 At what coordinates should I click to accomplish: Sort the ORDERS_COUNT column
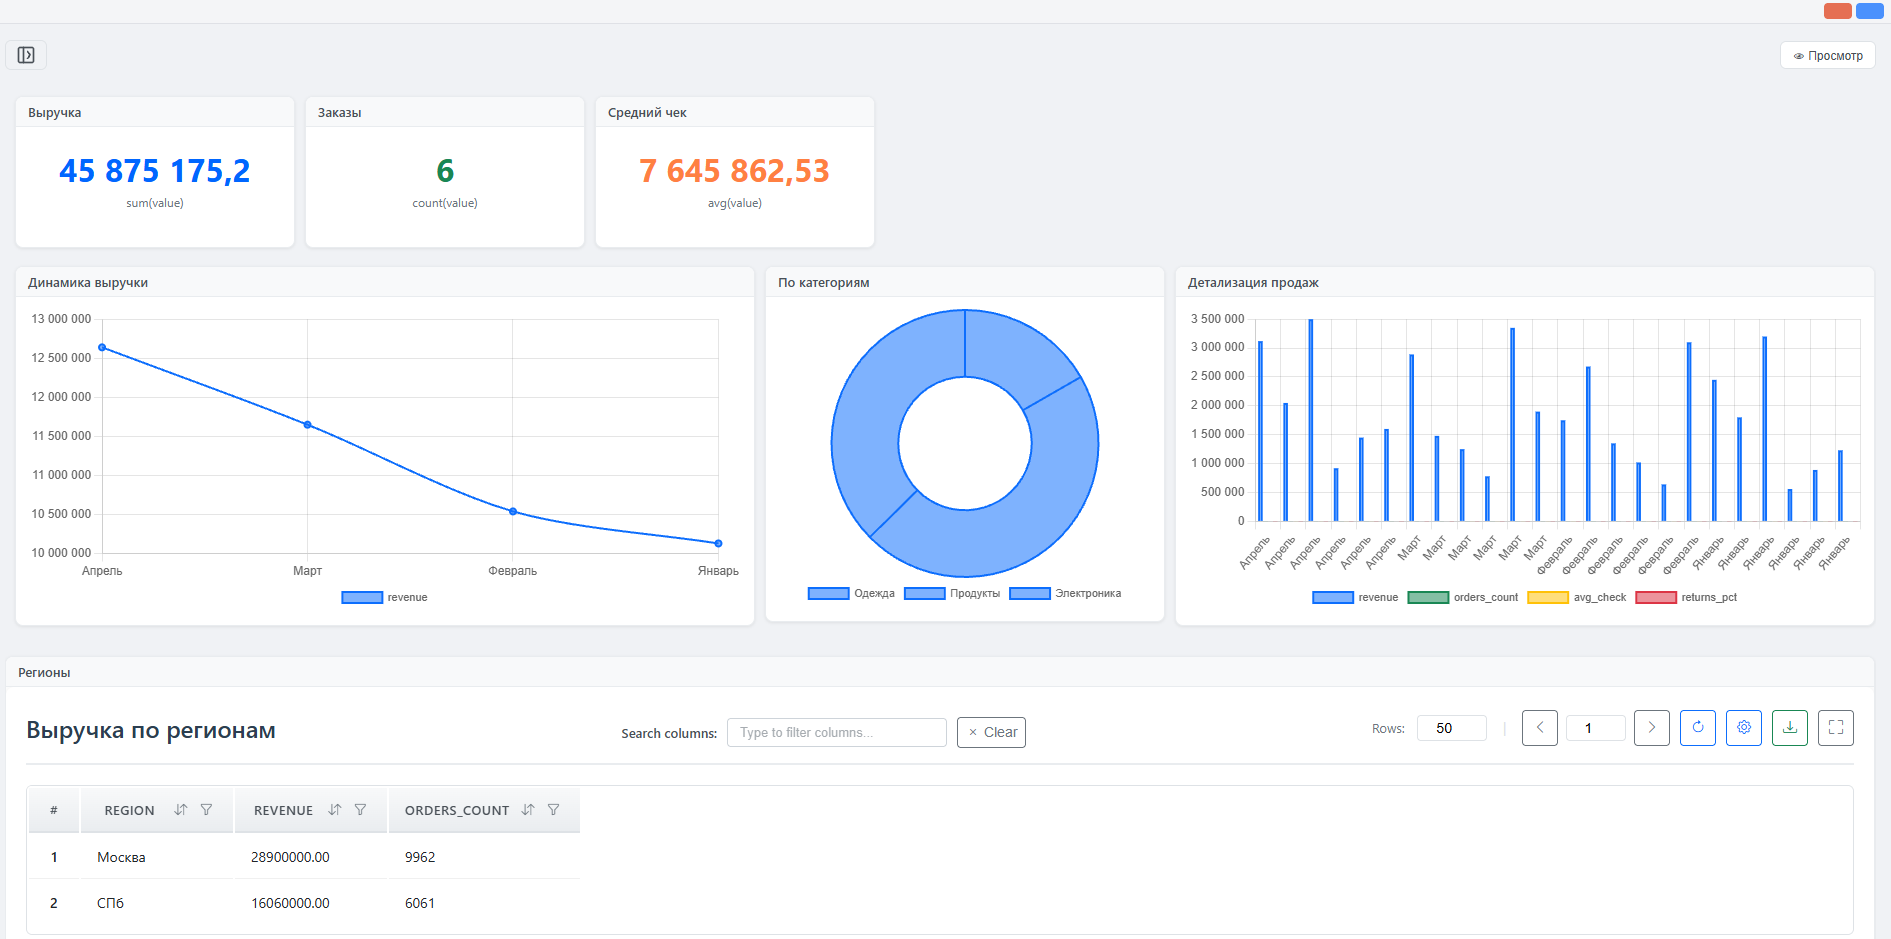(528, 810)
